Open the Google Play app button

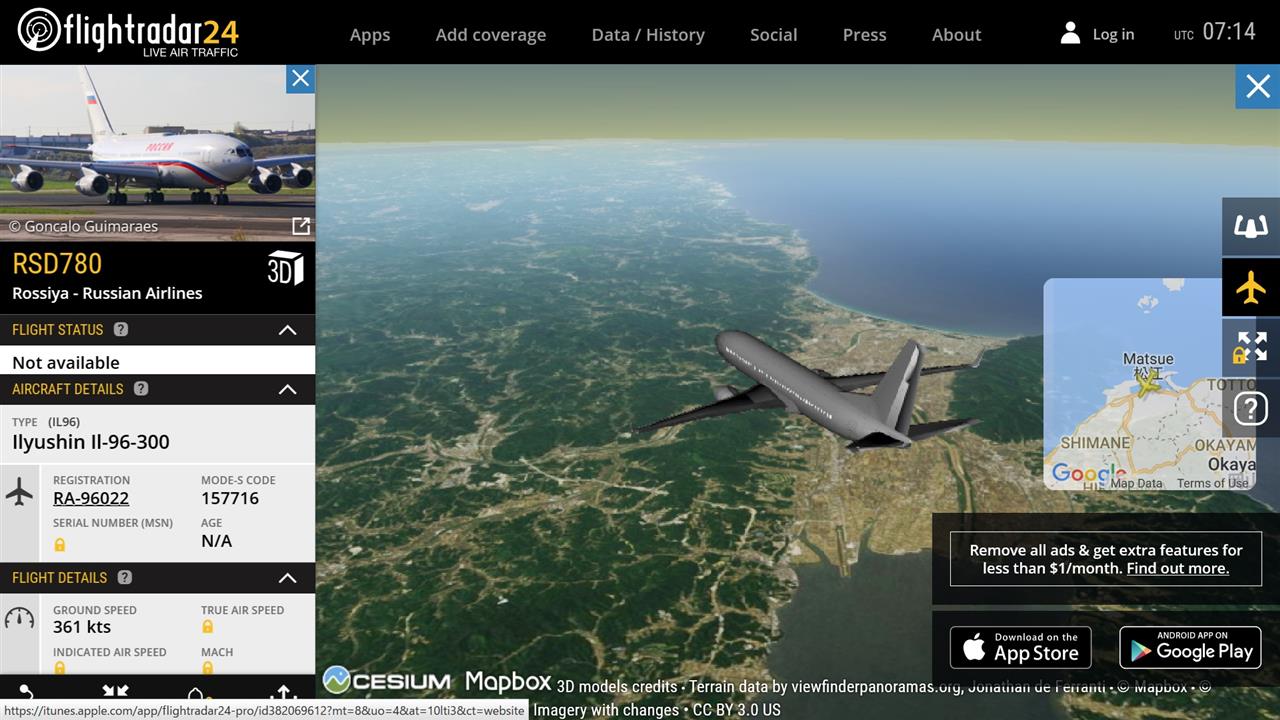coord(1190,647)
